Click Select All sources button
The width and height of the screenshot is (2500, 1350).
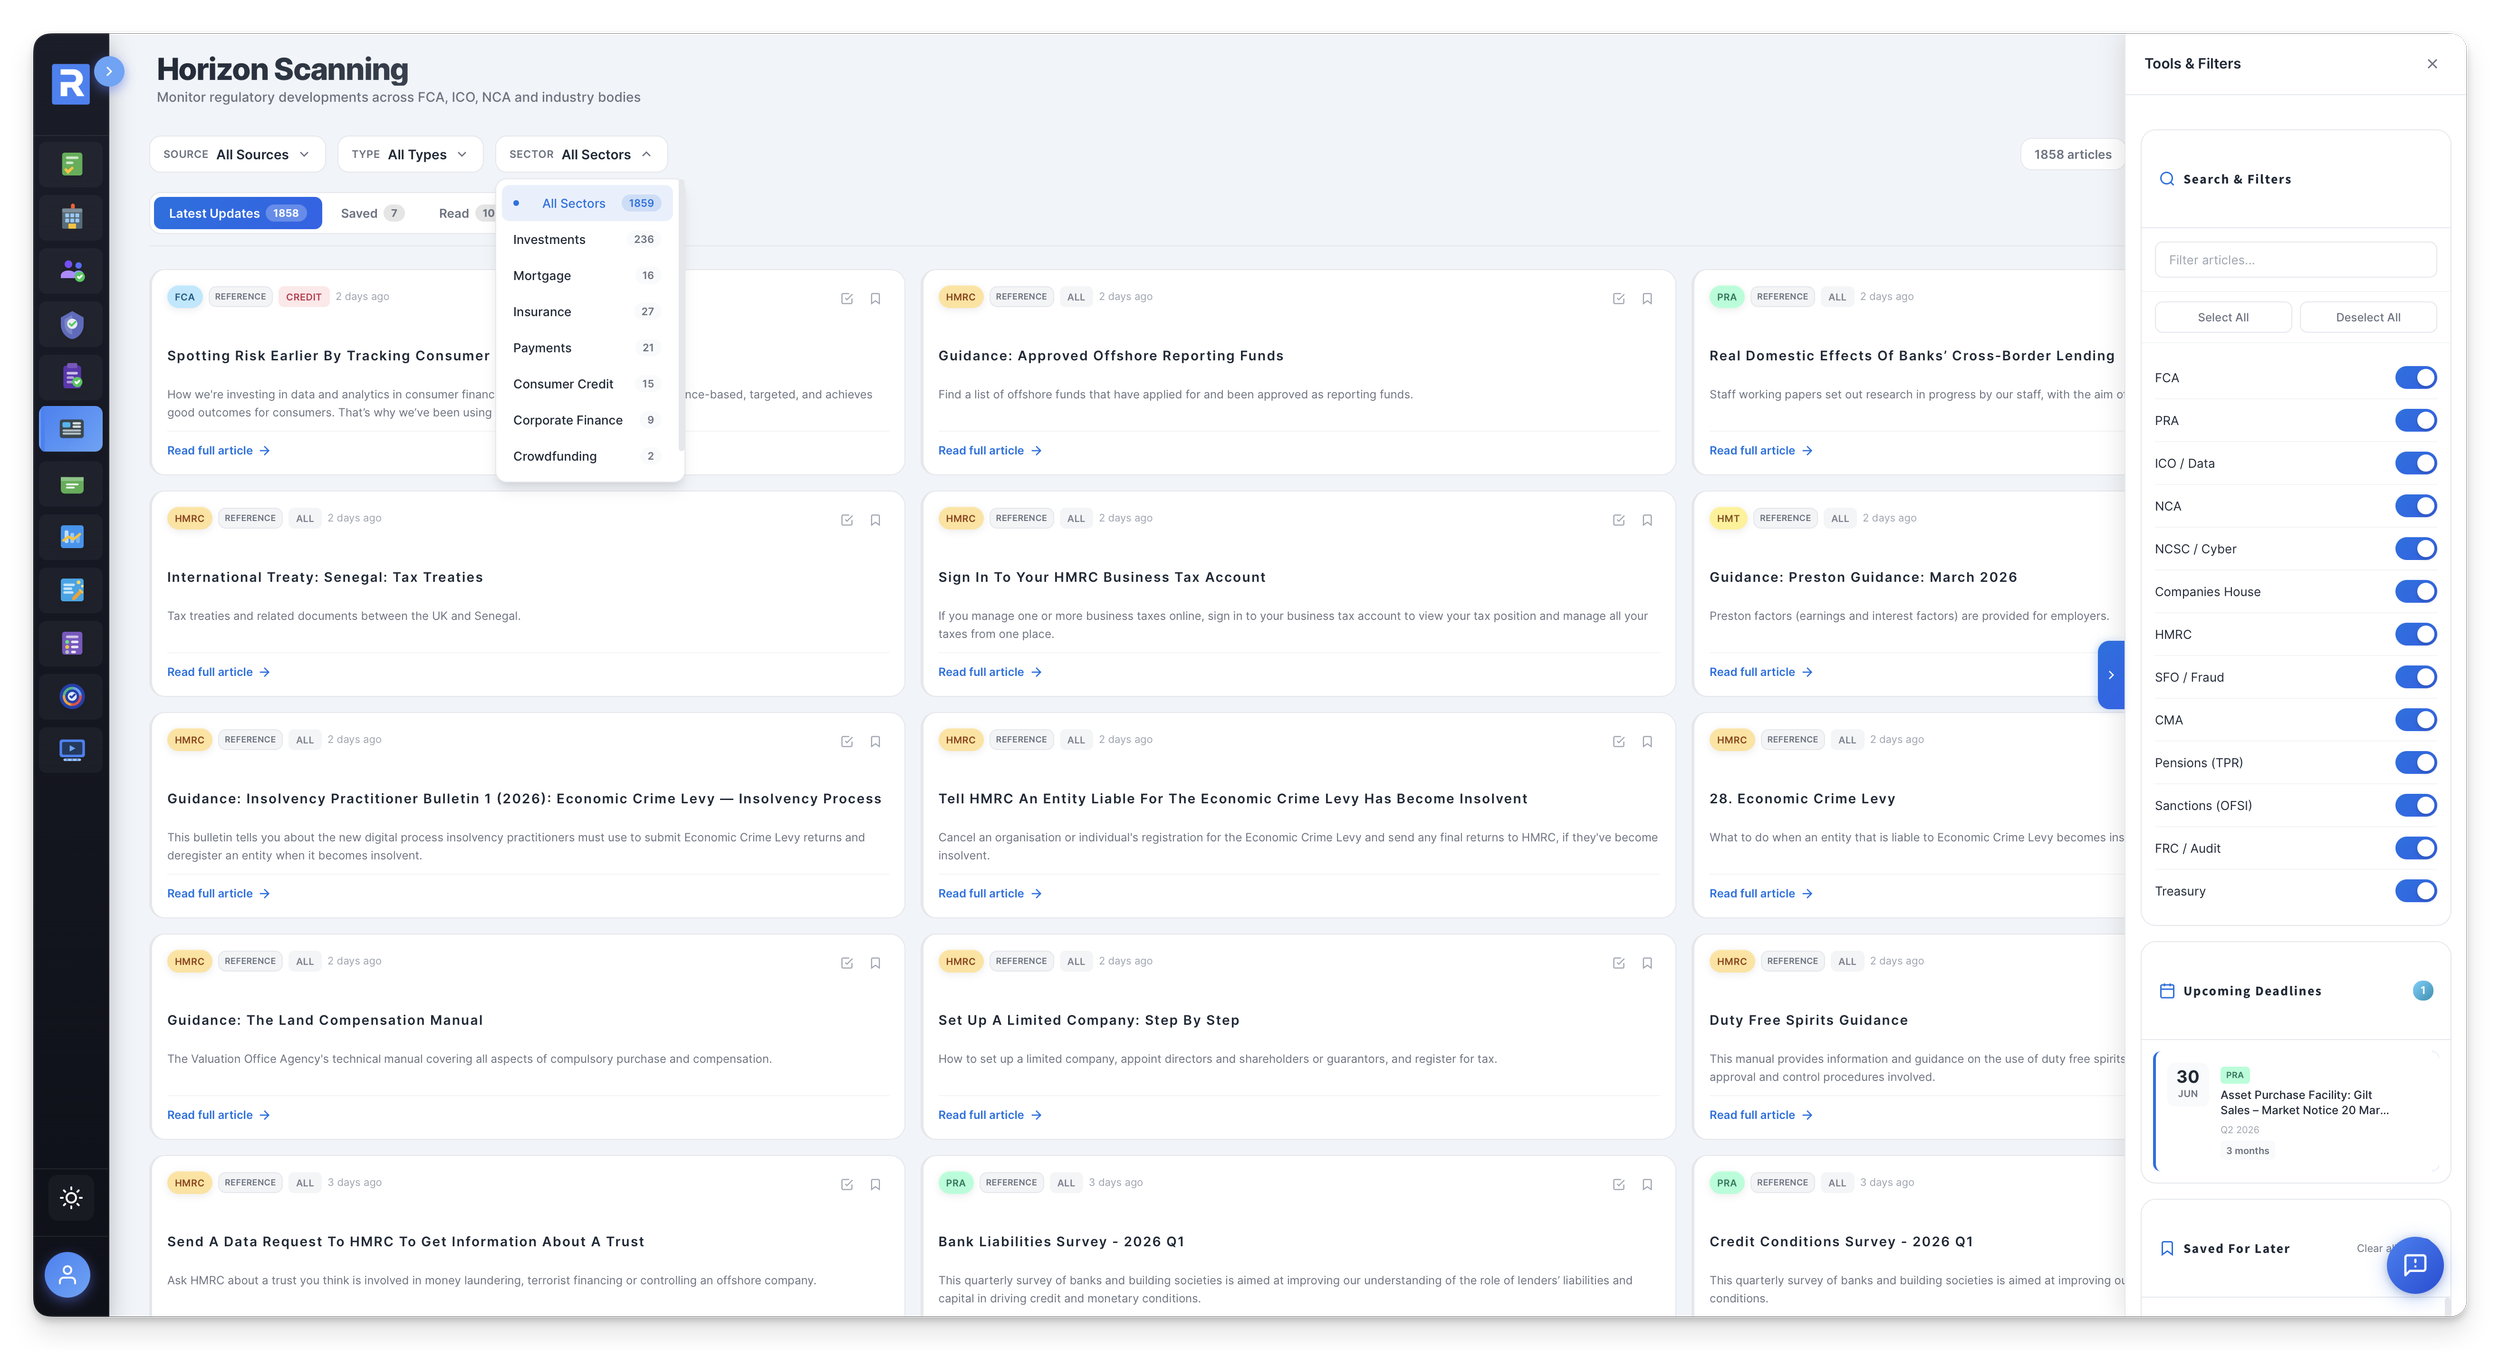tap(2222, 317)
